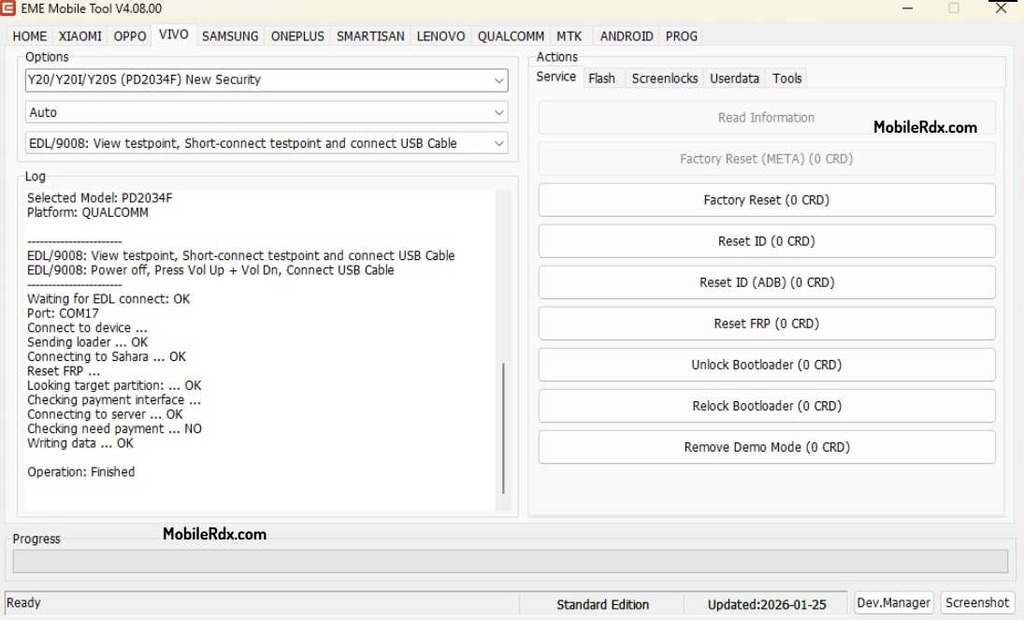Click the 'Connecting to Sahara ... OK' line

[106, 357]
